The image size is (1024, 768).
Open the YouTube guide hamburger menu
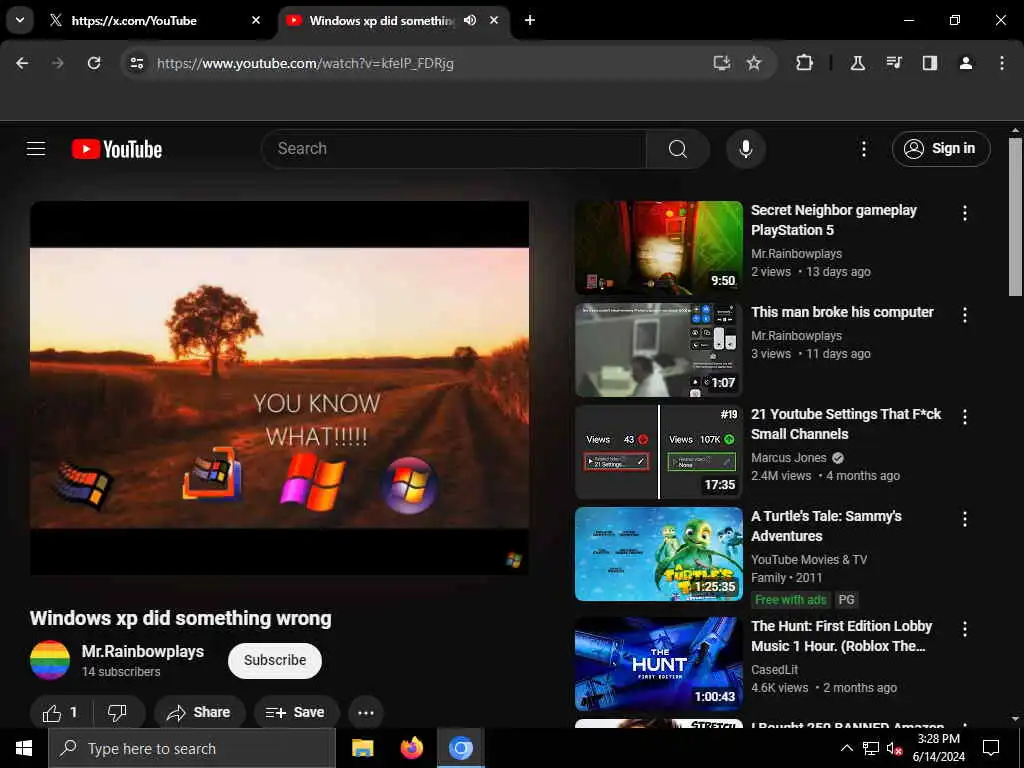pyautogui.click(x=36, y=149)
